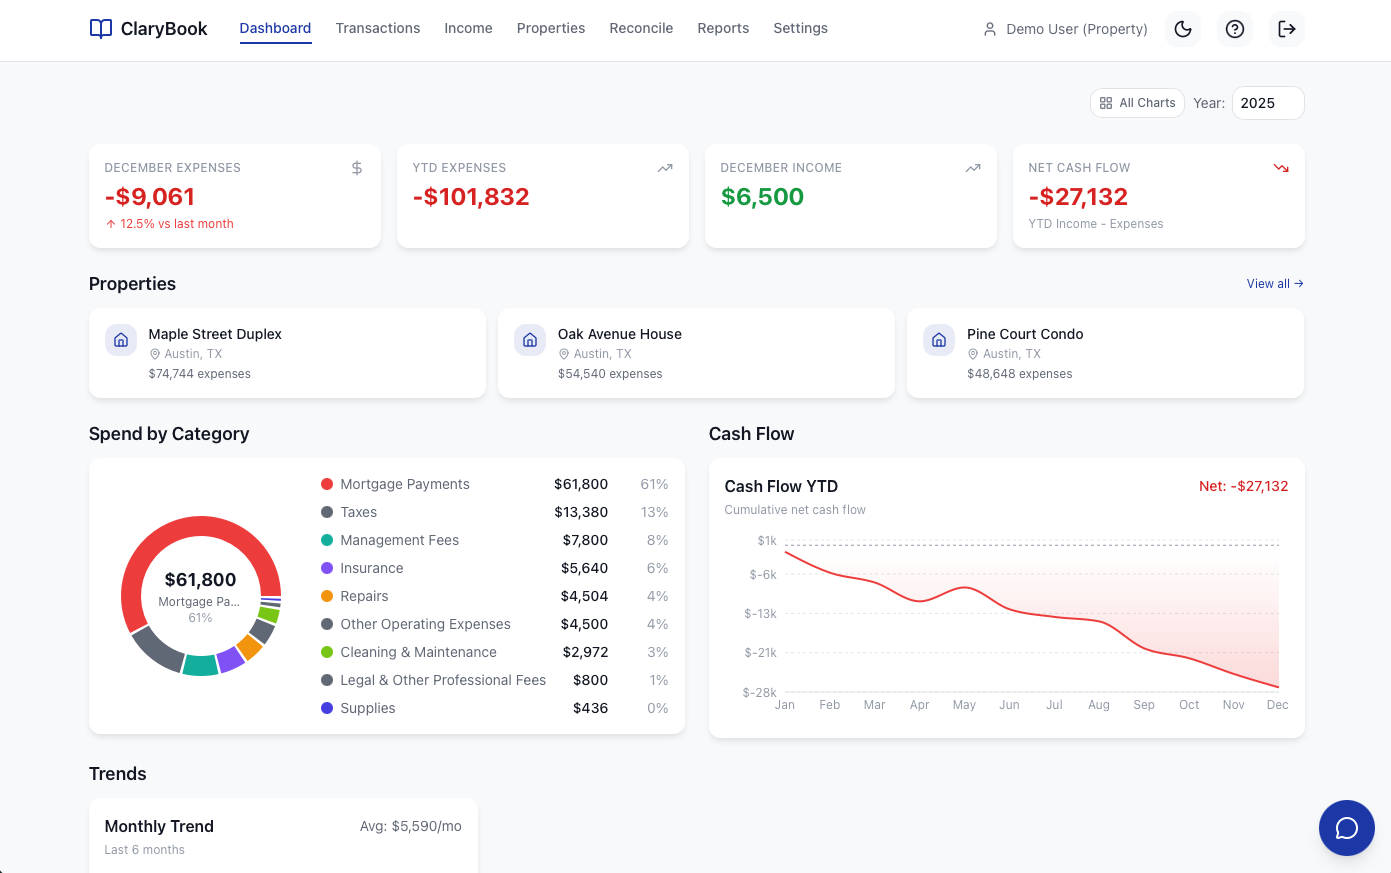Toggle the All Charts view

(1137, 102)
